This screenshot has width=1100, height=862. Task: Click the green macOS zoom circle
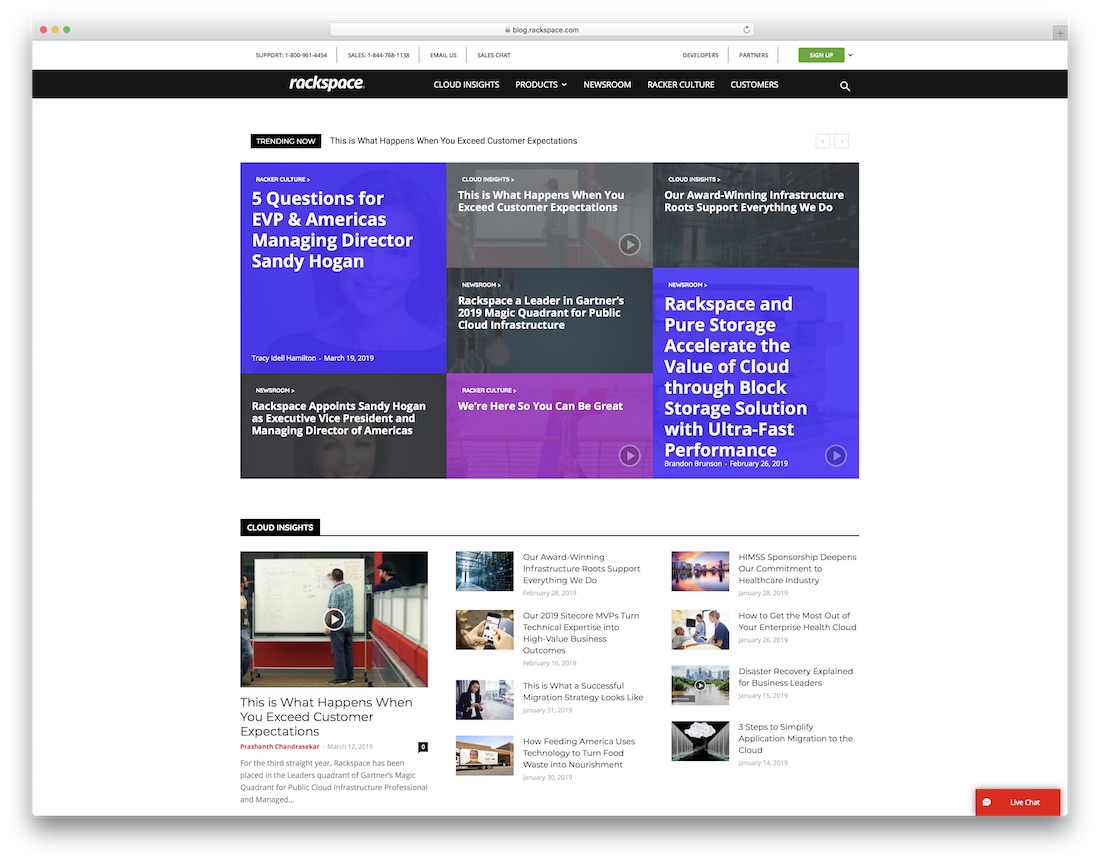pyautogui.click(x=67, y=31)
